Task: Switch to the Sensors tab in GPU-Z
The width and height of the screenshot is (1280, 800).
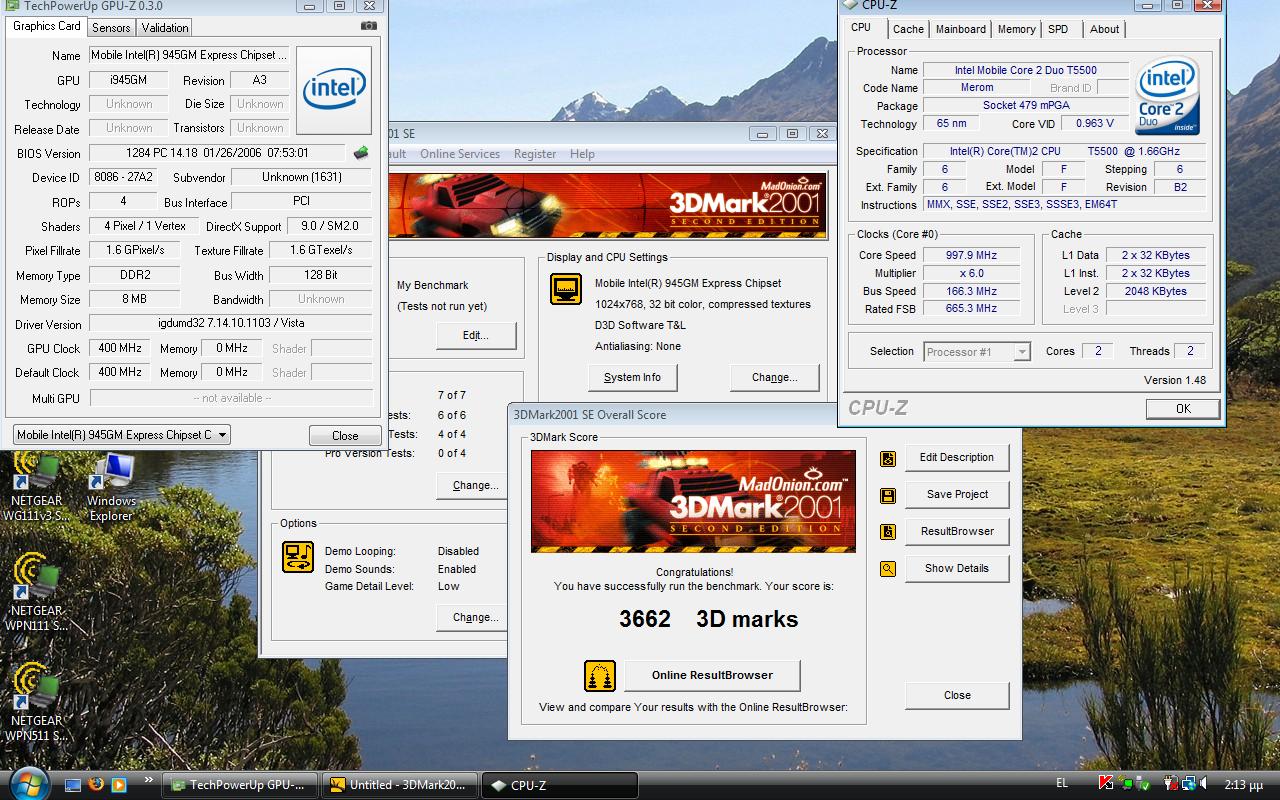Action: point(111,28)
